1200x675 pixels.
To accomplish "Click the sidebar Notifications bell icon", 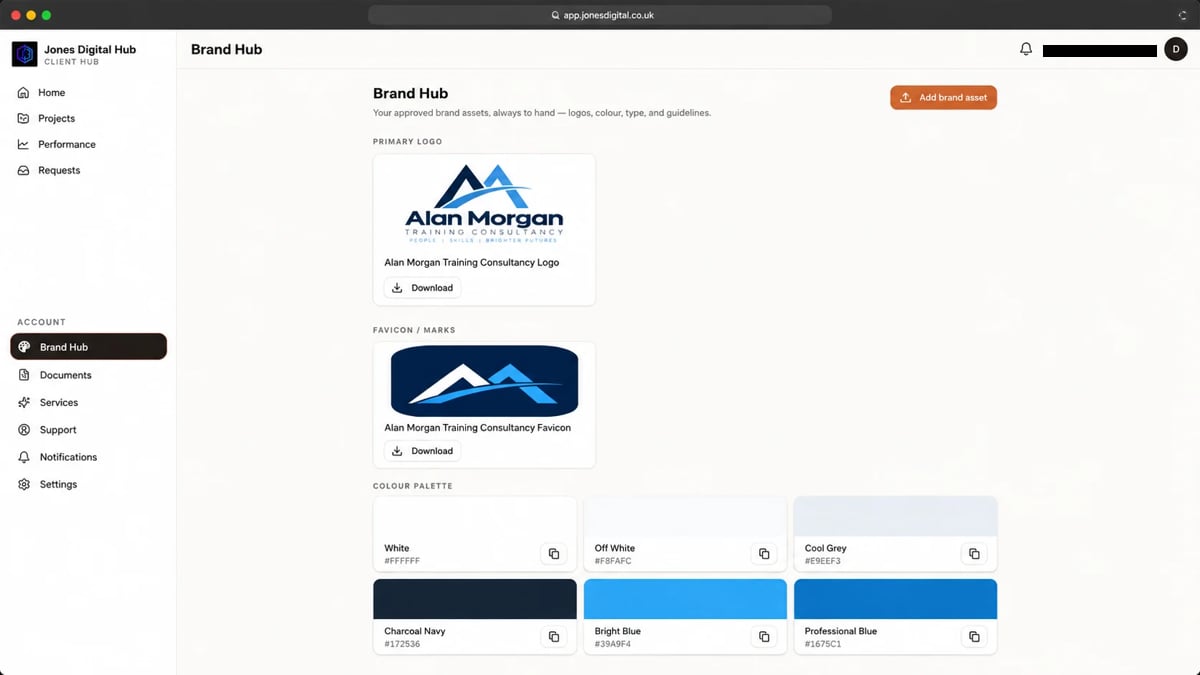I will [25, 457].
